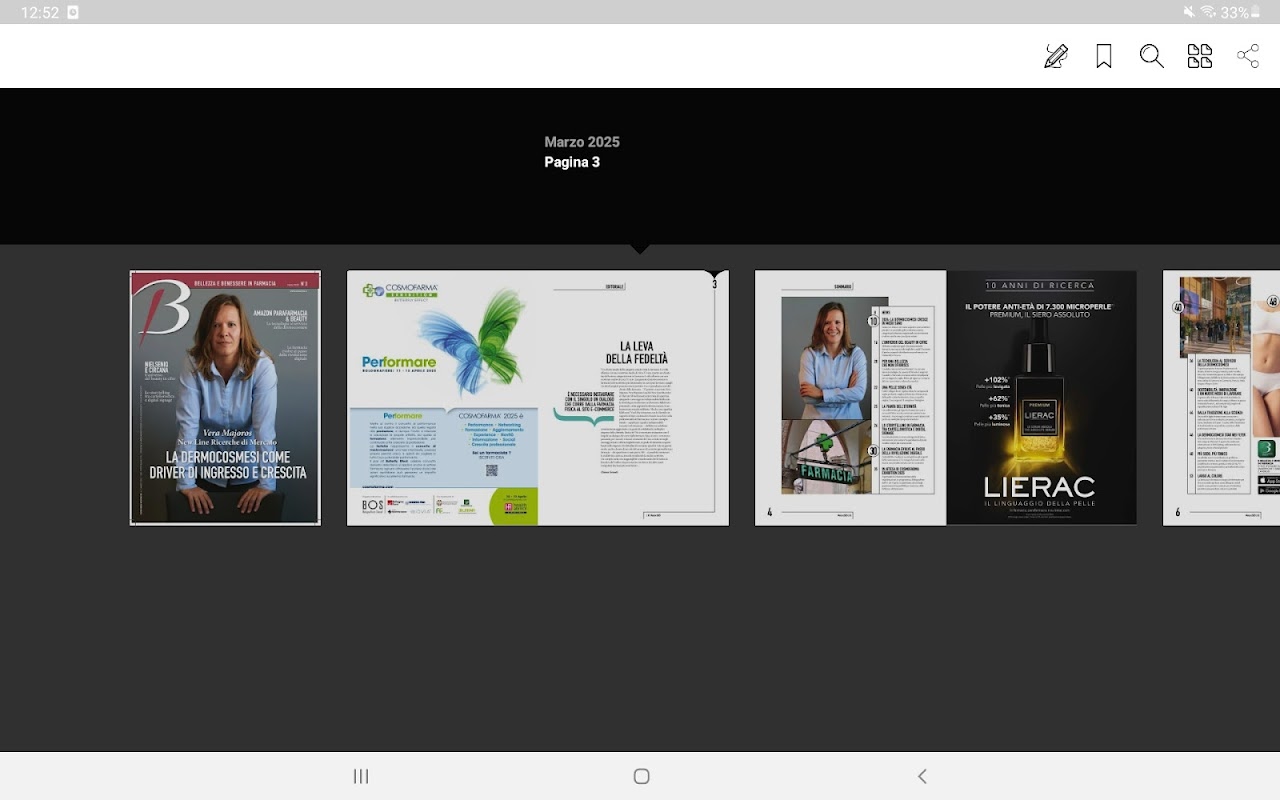This screenshot has height=800, width=1280.
Task: Tap the Wi-Fi status icon
Action: pos(1208,12)
